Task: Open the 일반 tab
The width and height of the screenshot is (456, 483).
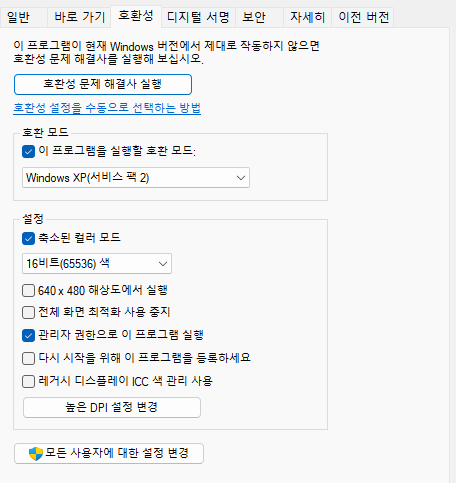Action: [23, 17]
